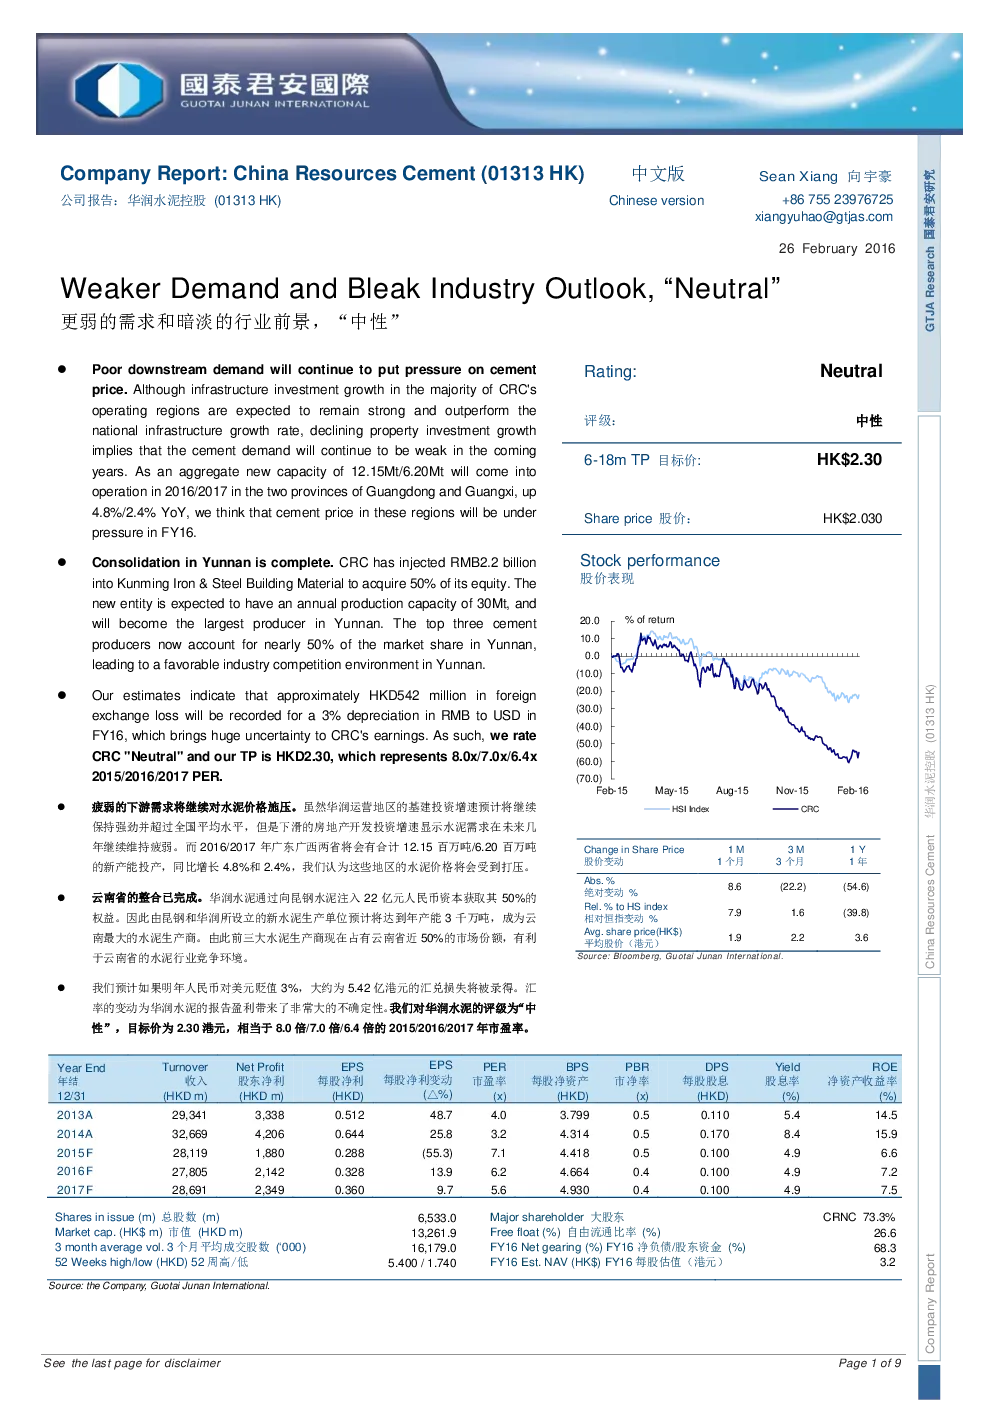Image resolution: width=992 pixels, height=1403 pixels.
Task: Click Market cap value 13,261.9
Action: point(434,1233)
